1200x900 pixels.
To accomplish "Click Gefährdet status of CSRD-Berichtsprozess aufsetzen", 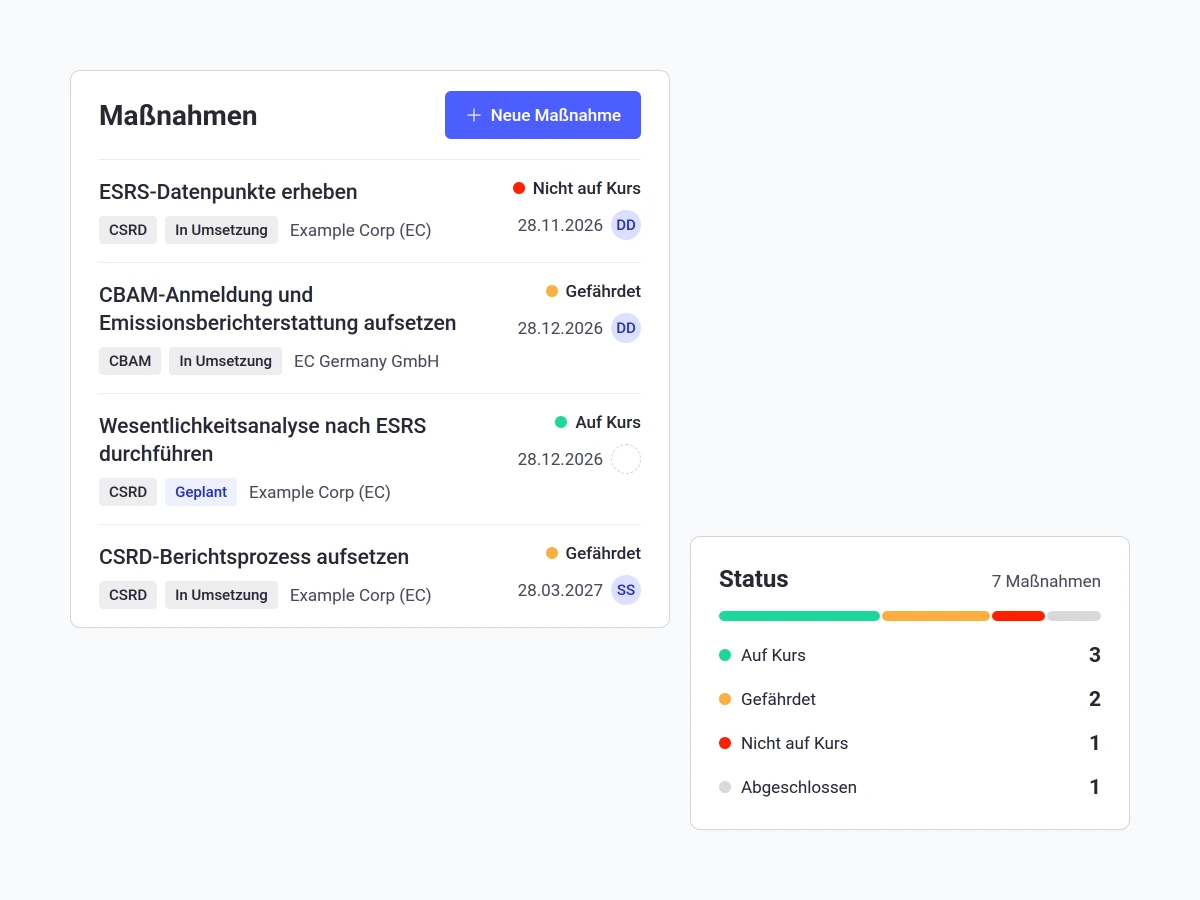I will 593,553.
